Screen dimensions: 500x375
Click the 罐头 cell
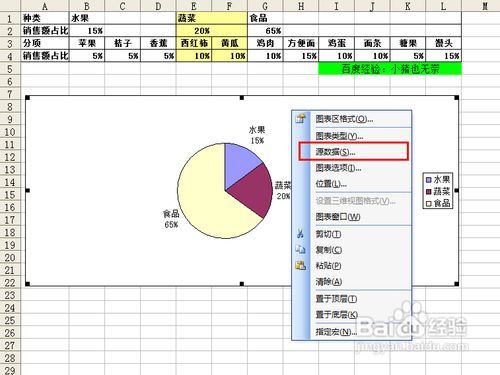(444, 43)
